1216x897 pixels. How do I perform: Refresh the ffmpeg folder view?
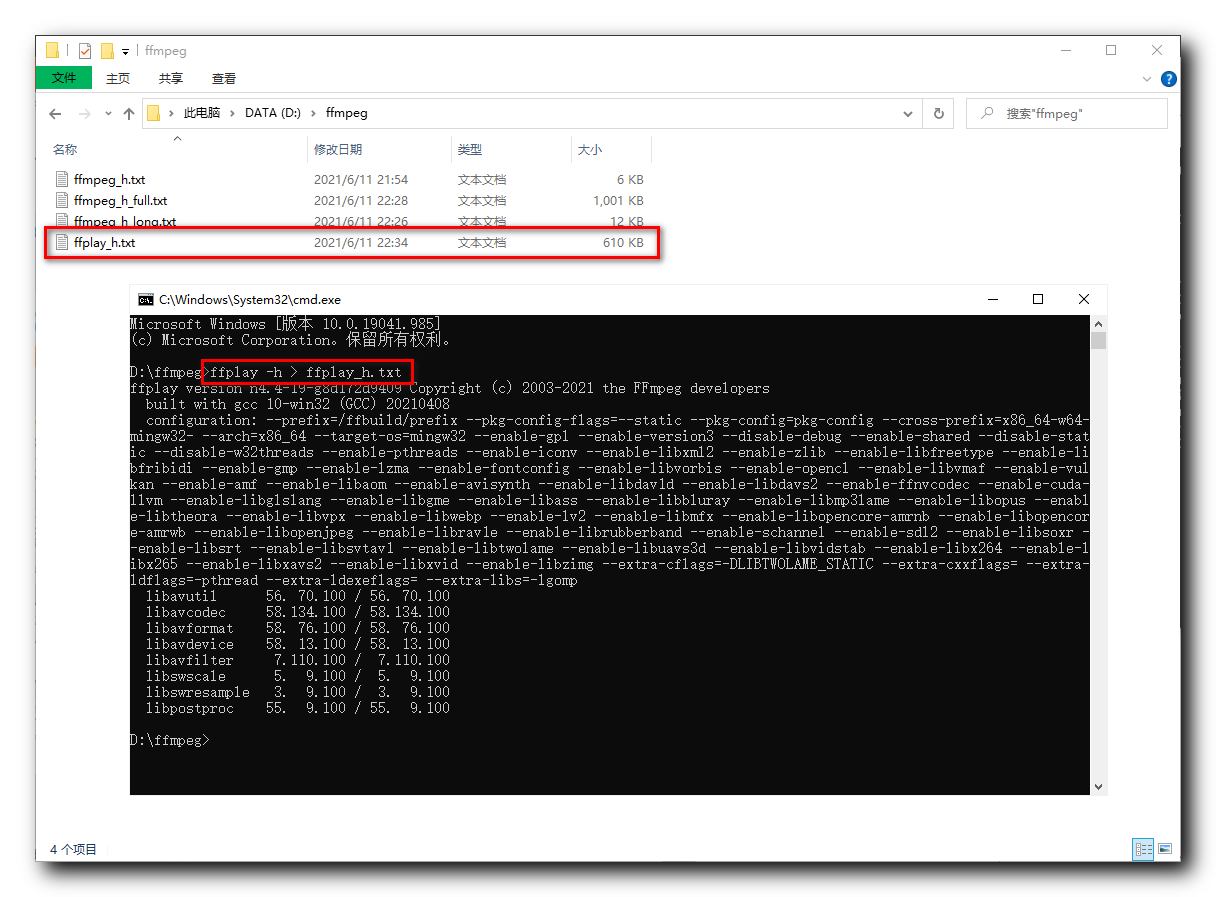pyautogui.click(x=938, y=114)
